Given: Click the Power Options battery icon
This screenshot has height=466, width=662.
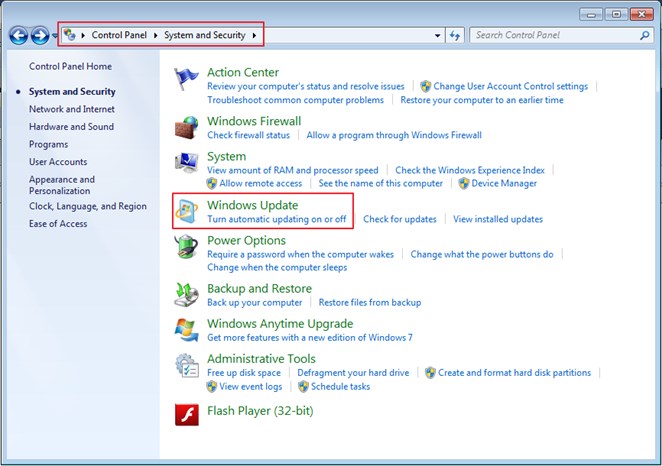Looking at the screenshot, I should 186,247.
